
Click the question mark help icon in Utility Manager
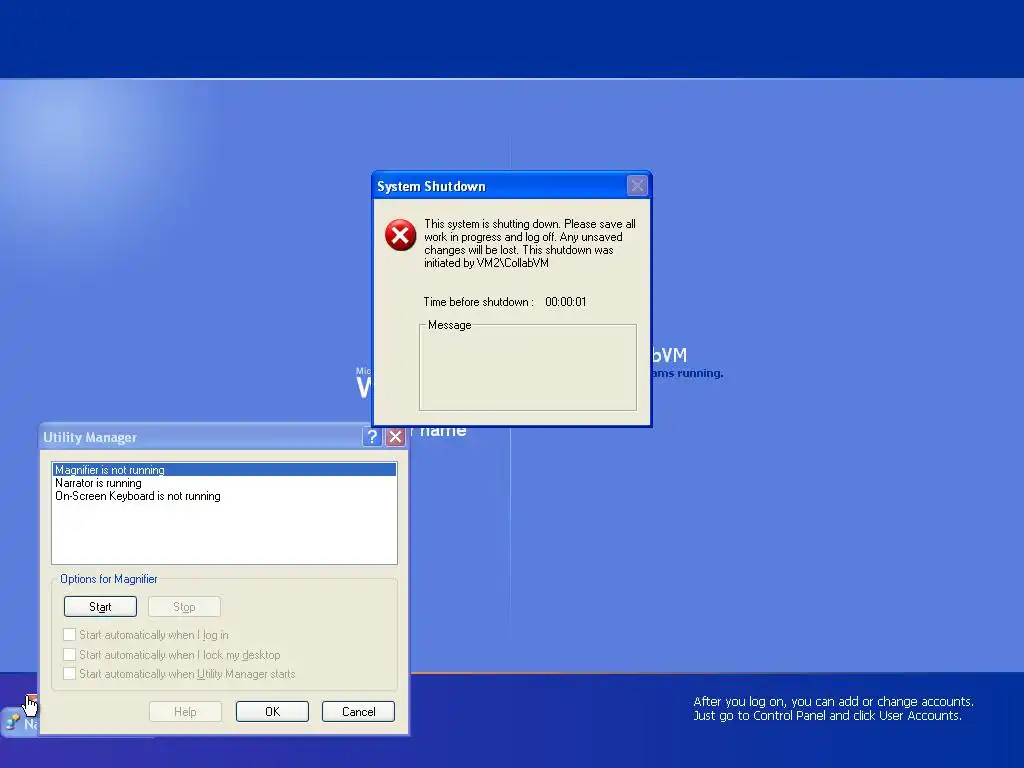(x=372, y=437)
